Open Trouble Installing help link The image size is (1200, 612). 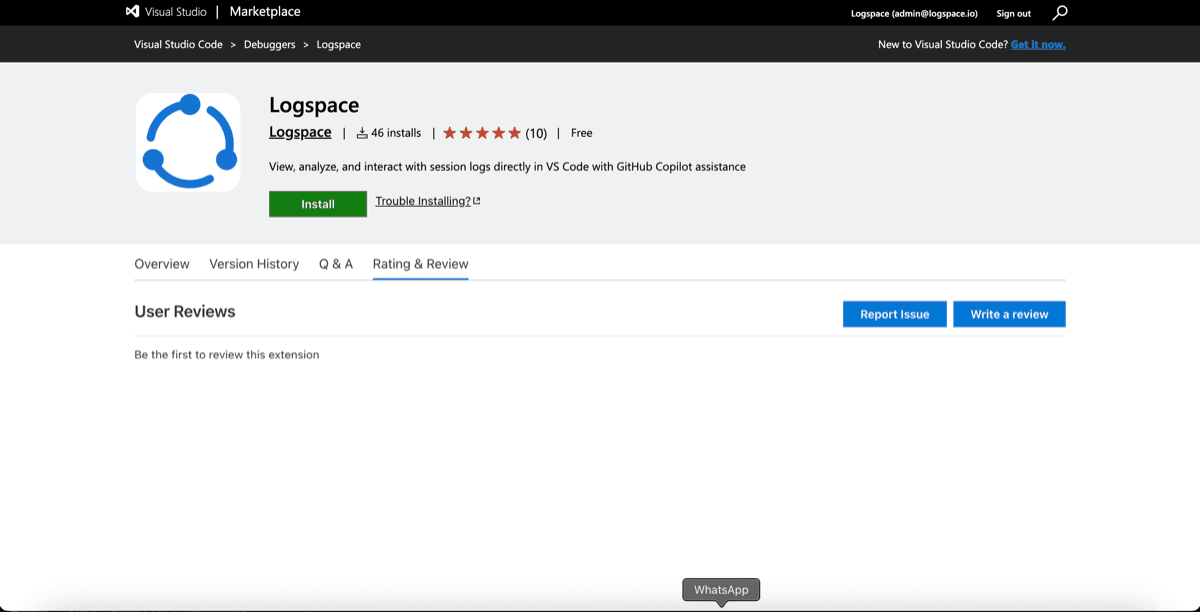[428, 201]
